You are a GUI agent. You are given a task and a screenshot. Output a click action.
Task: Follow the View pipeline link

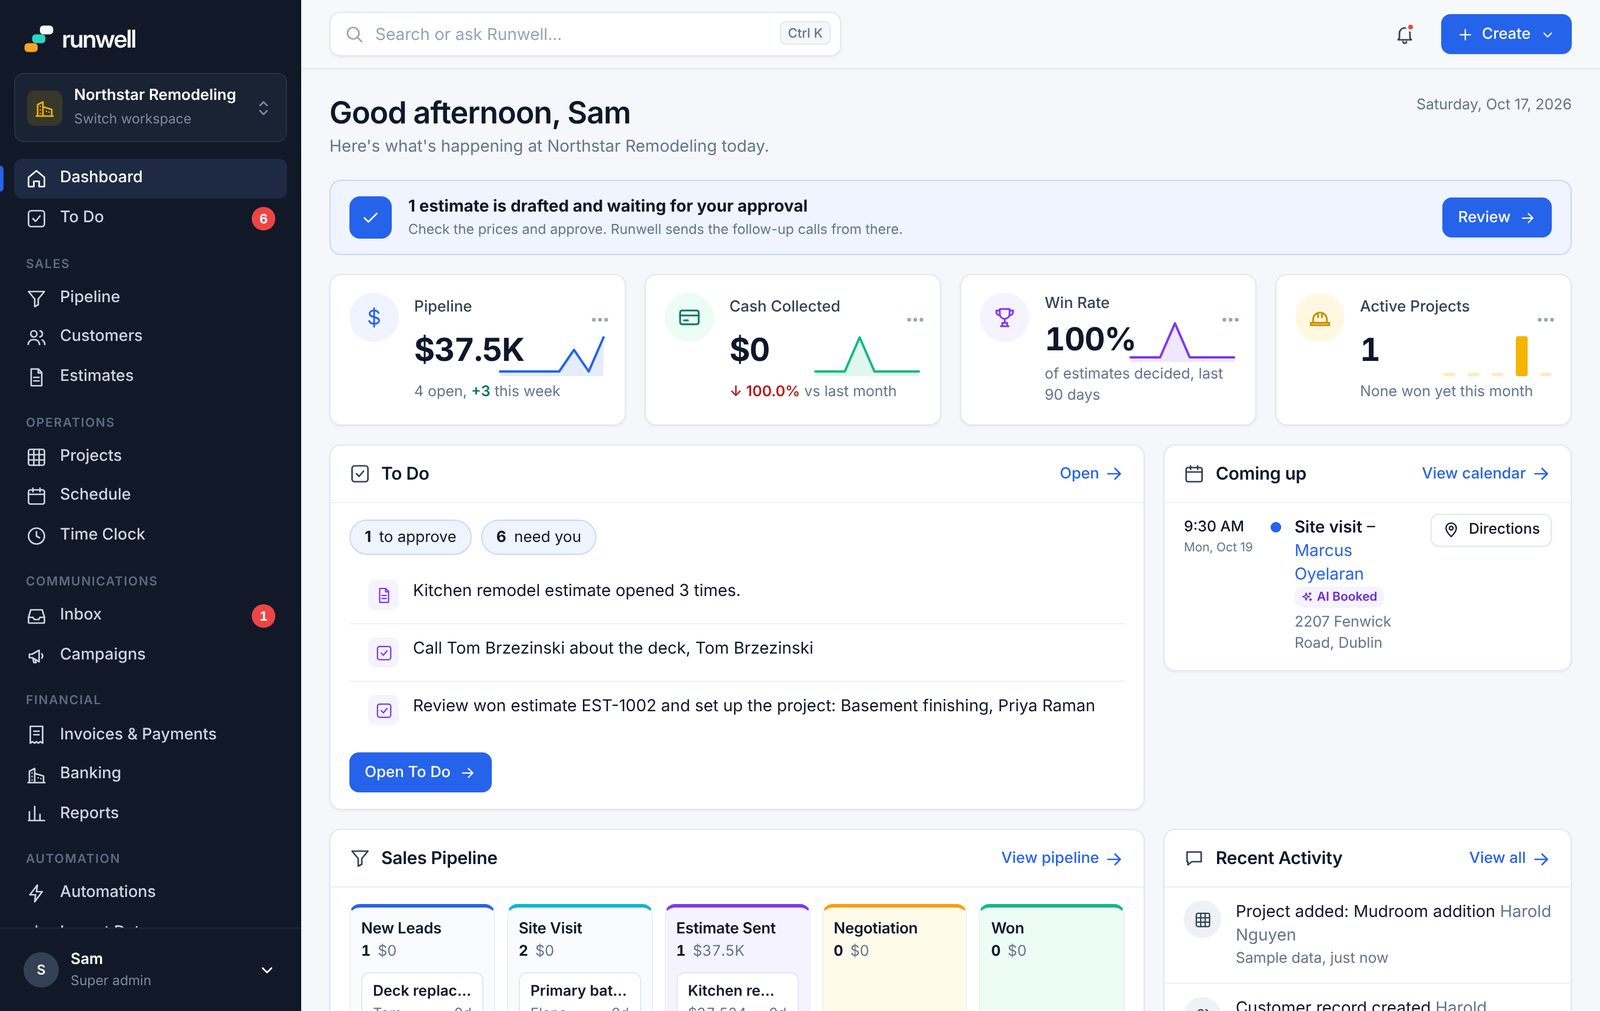pos(1061,858)
